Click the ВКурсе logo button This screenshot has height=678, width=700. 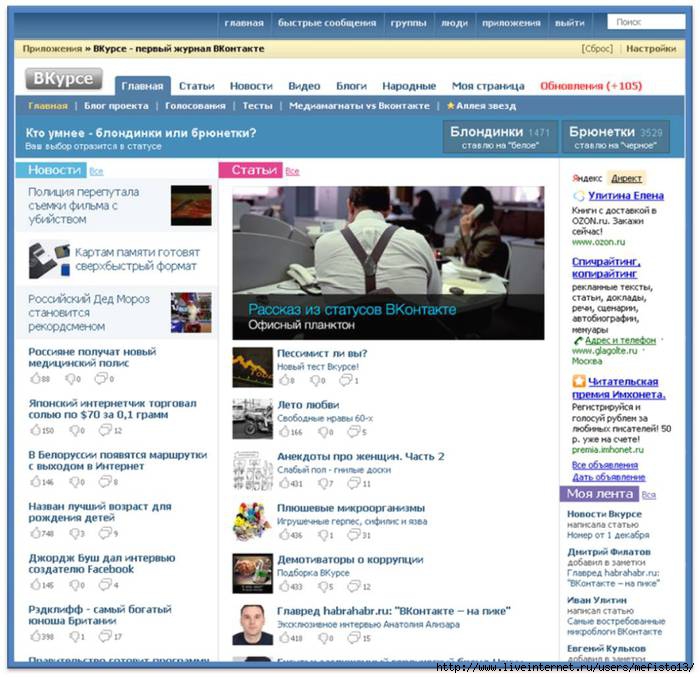point(63,79)
